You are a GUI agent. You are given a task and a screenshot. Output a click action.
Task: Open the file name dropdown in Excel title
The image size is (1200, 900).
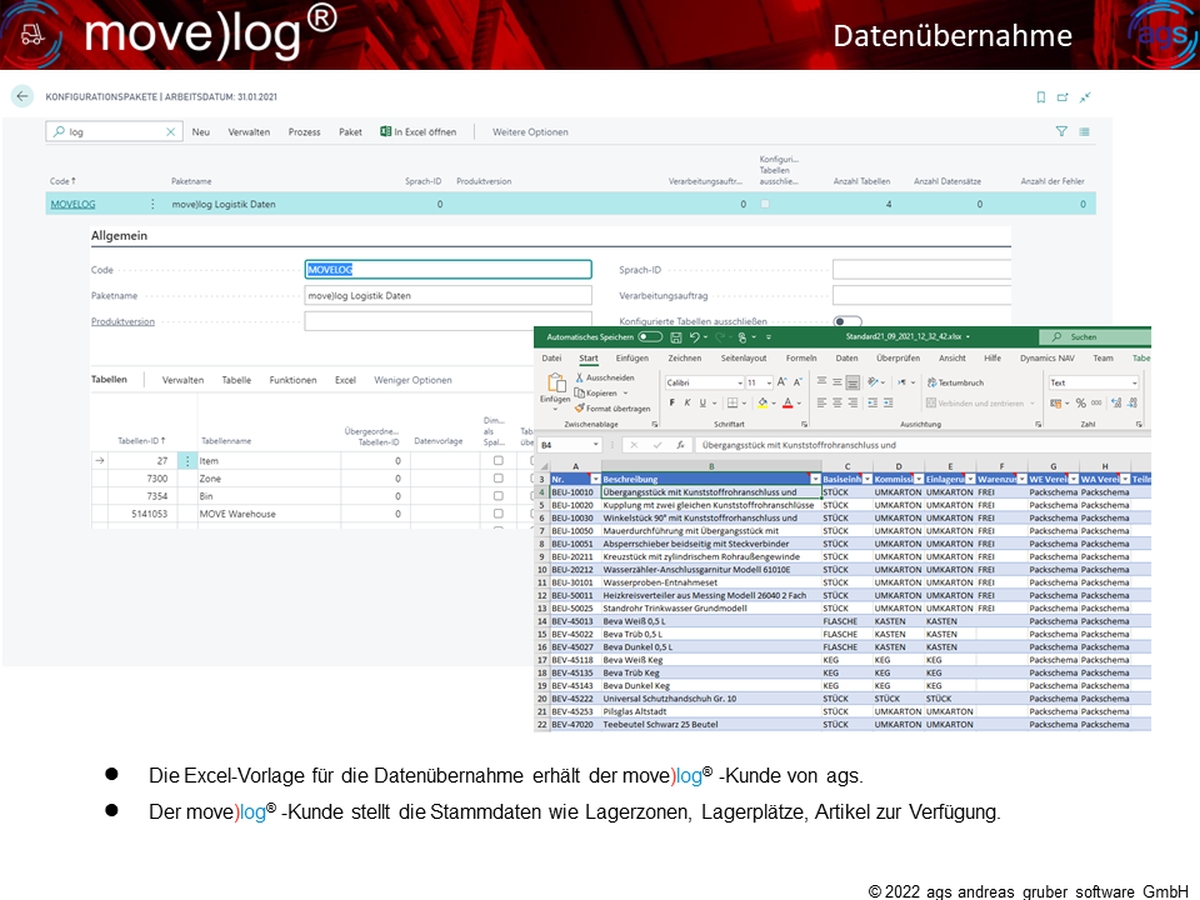[967, 338]
